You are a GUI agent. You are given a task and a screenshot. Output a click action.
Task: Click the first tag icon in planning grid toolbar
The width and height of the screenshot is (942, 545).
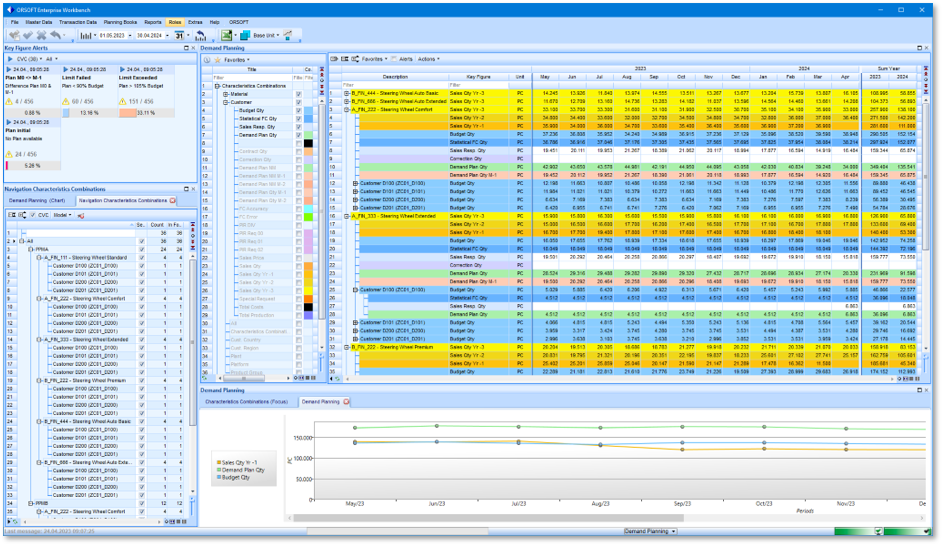pos(334,59)
